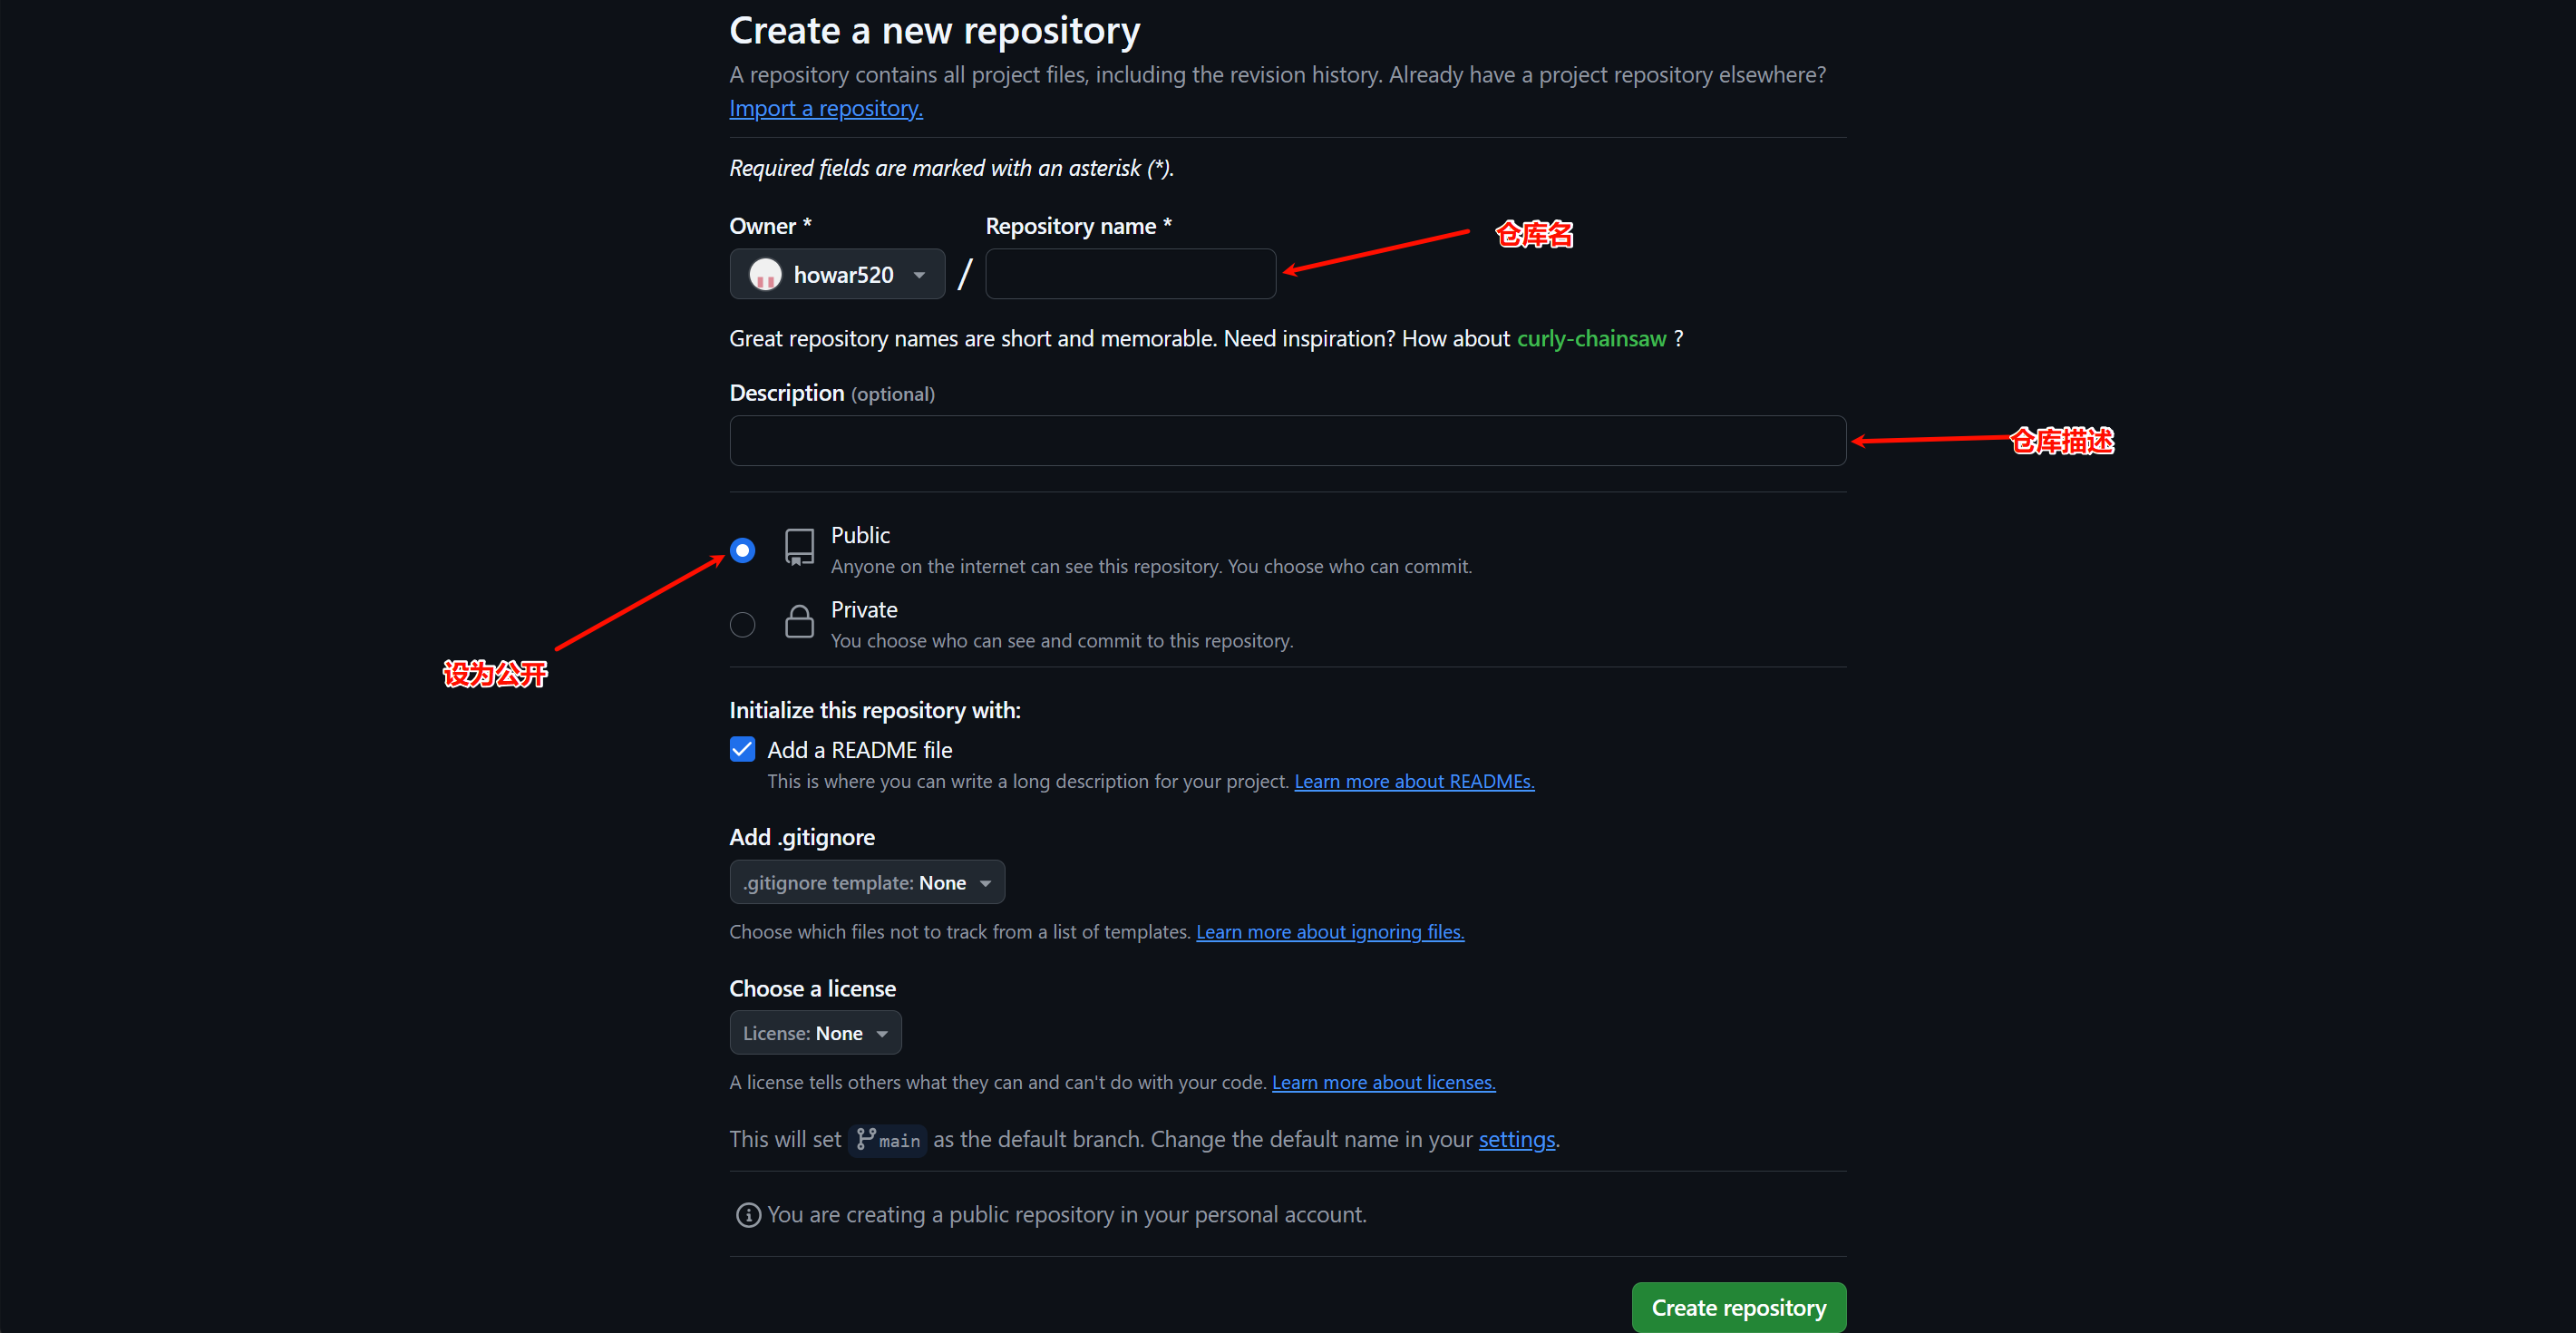This screenshot has width=2576, height=1333.
Task: Use the suggested name curly-chainsaw
Action: (1591, 339)
